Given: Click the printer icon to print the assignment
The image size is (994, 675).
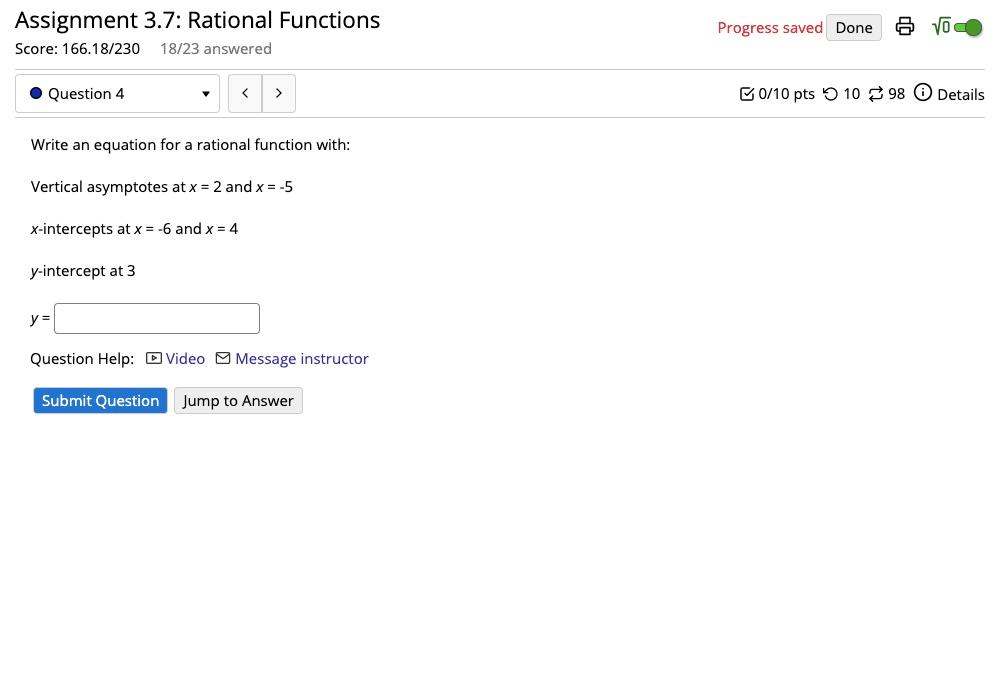Looking at the screenshot, I should [905, 27].
